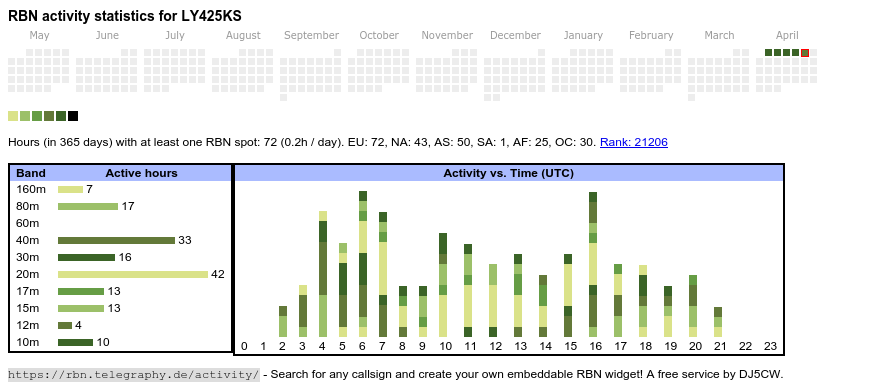870x390 pixels.
Task: Choose the first dark green April day
Action: 768,53
